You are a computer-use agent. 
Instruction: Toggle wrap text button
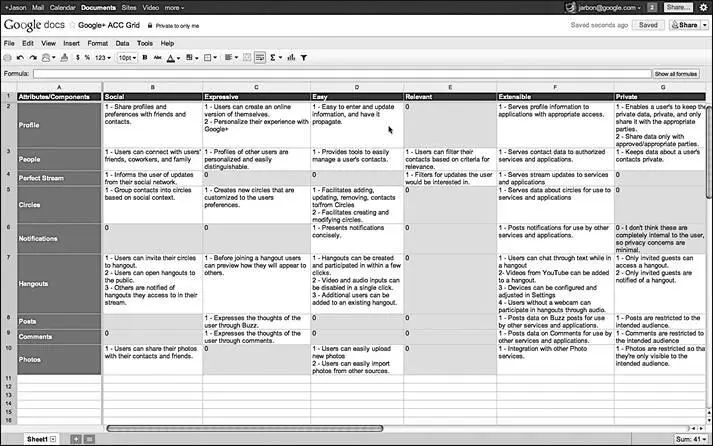259,58
